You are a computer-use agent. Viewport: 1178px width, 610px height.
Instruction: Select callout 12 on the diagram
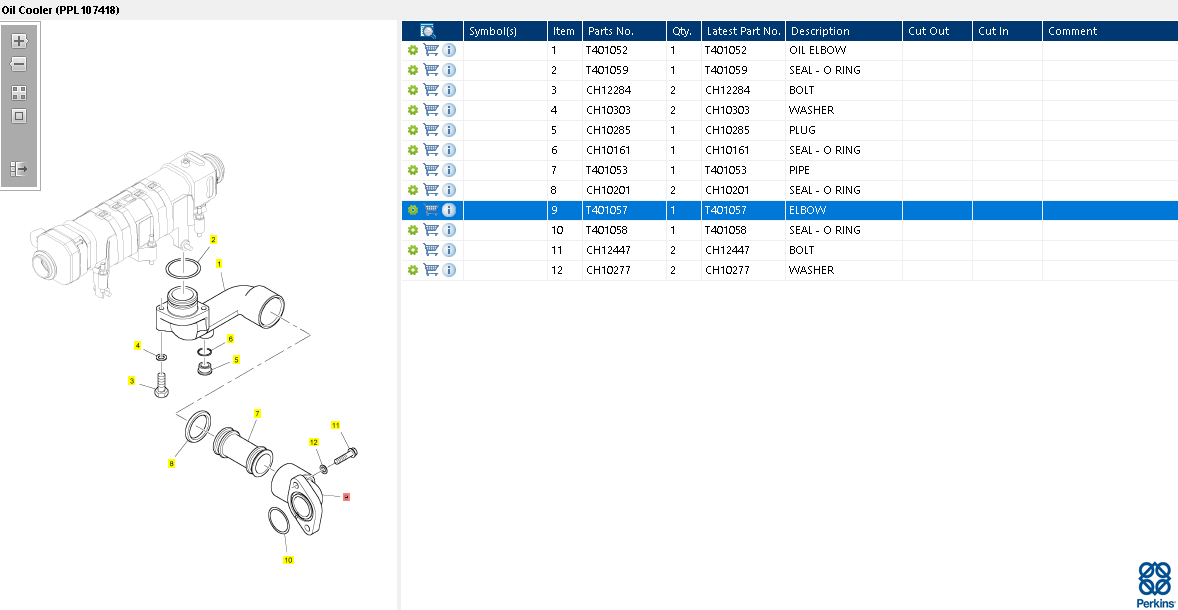pyautogui.click(x=315, y=442)
